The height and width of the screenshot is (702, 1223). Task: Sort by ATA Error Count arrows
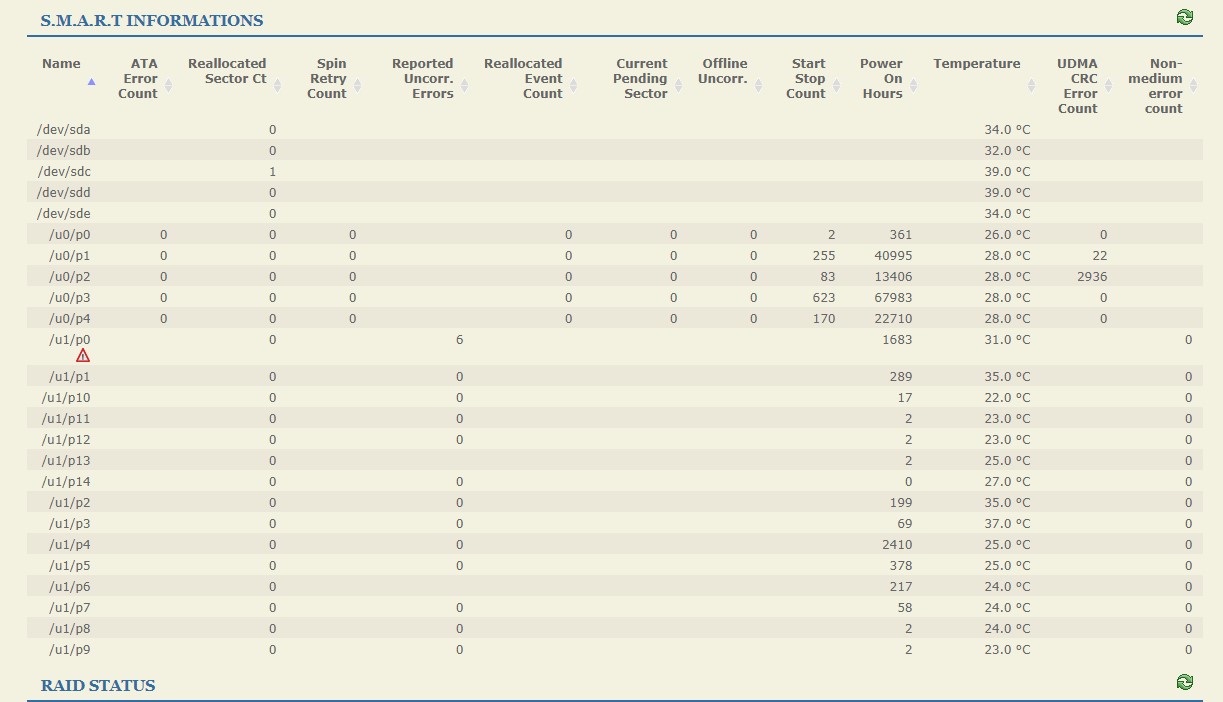[168, 86]
